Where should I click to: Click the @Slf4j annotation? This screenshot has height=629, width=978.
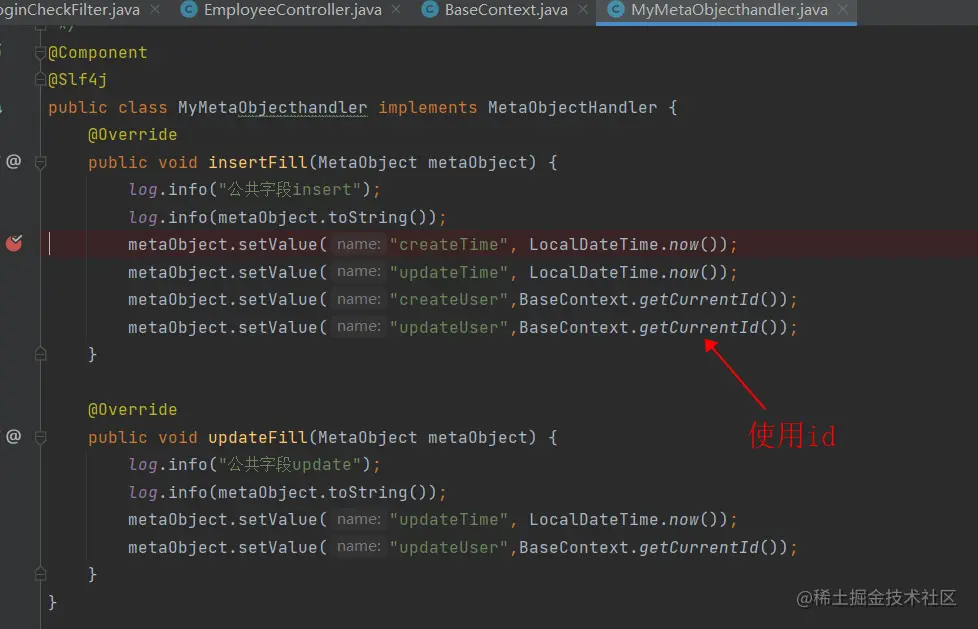click(x=78, y=80)
